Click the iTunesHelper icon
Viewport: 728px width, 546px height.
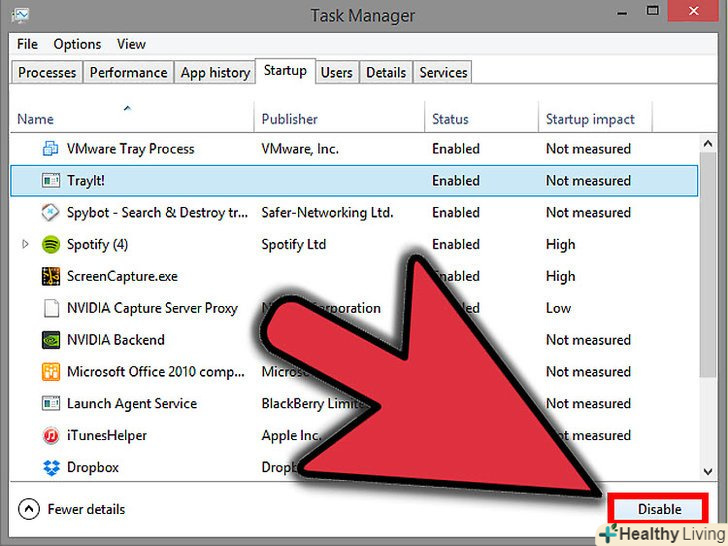51,436
